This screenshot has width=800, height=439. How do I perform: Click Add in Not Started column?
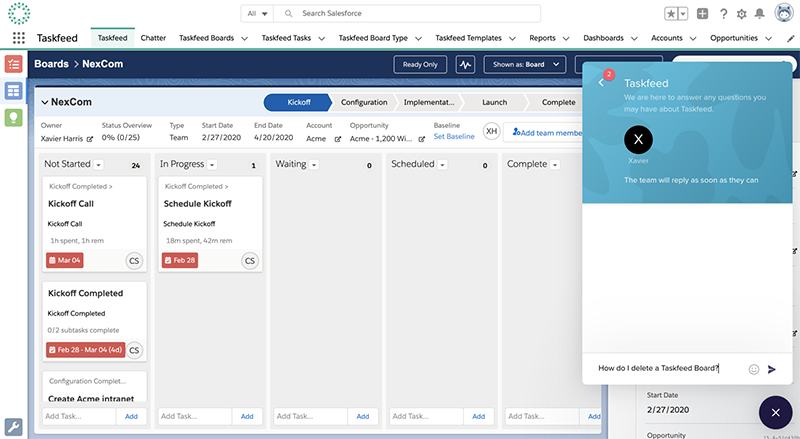point(131,417)
